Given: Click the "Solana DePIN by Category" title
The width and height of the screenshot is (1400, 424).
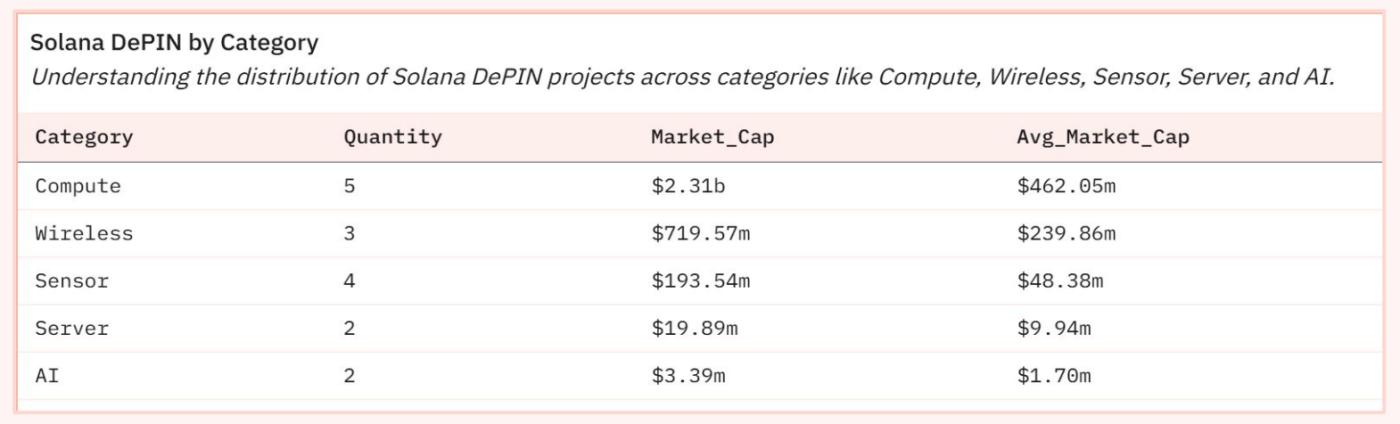Looking at the screenshot, I should (x=174, y=43).
